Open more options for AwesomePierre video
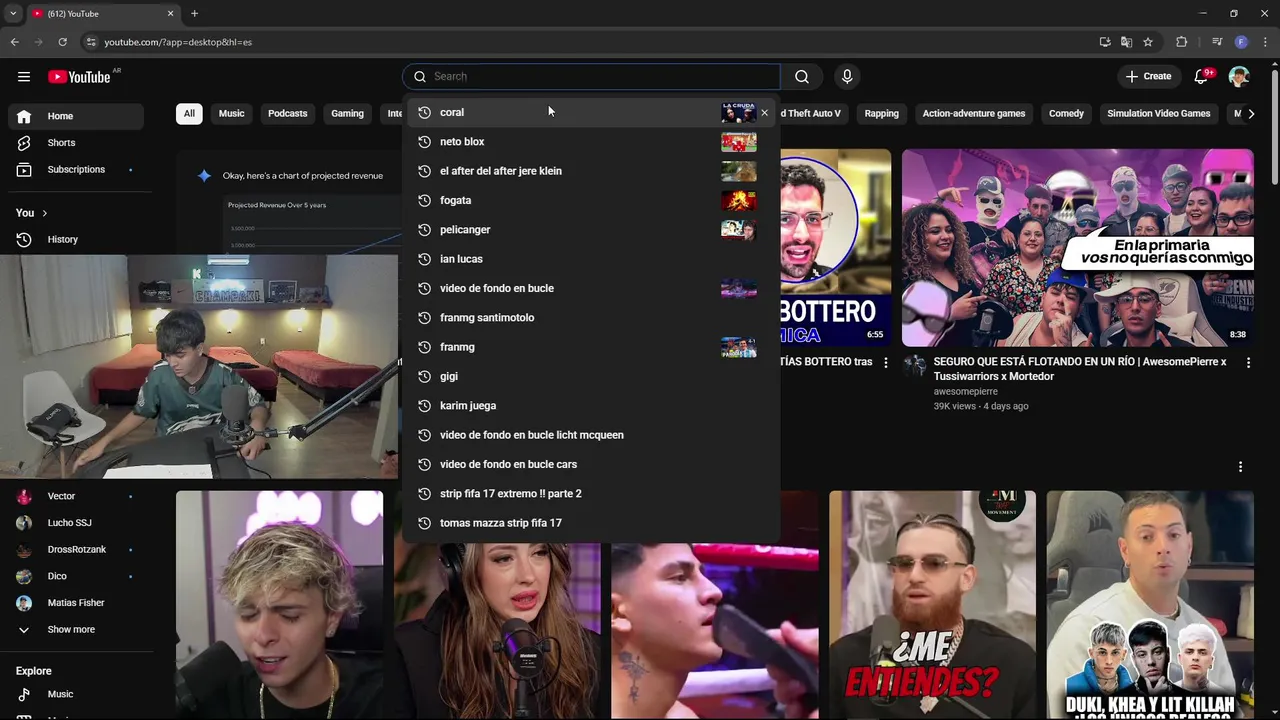1280x720 pixels. click(x=1248, y=363)
